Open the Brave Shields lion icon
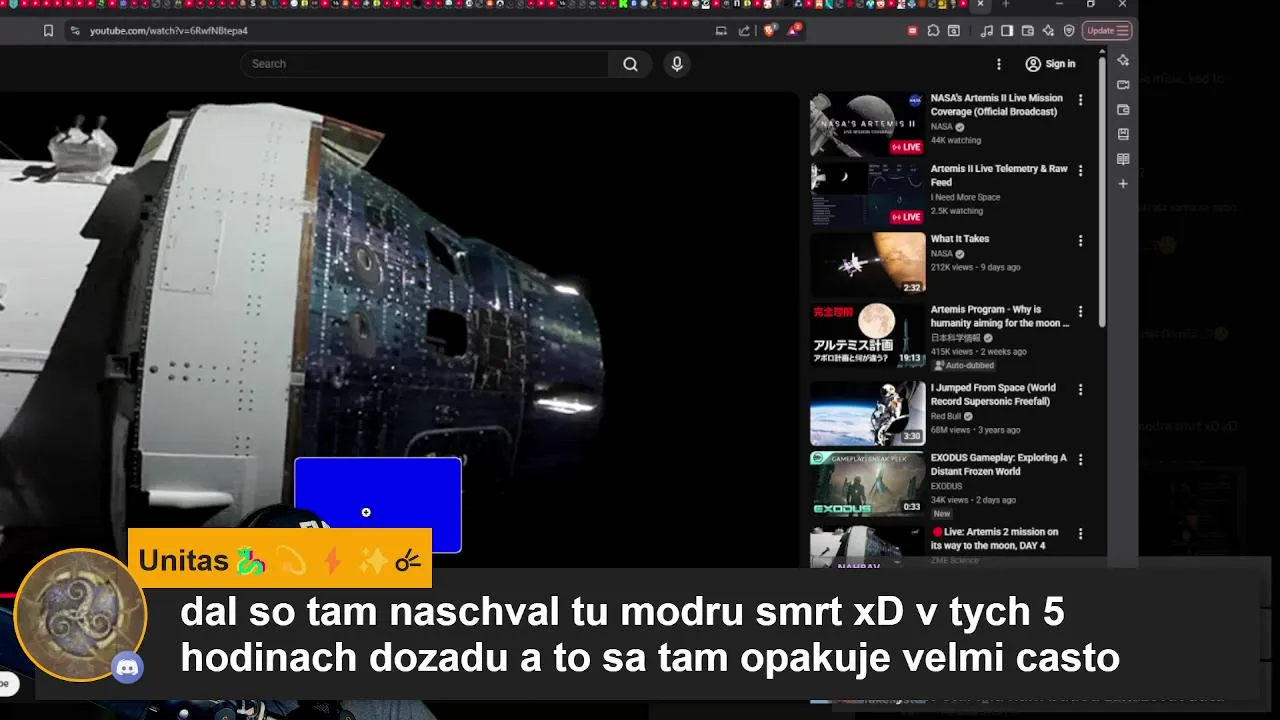Viewport: 1280px width, 720px height. click(770, 30)
